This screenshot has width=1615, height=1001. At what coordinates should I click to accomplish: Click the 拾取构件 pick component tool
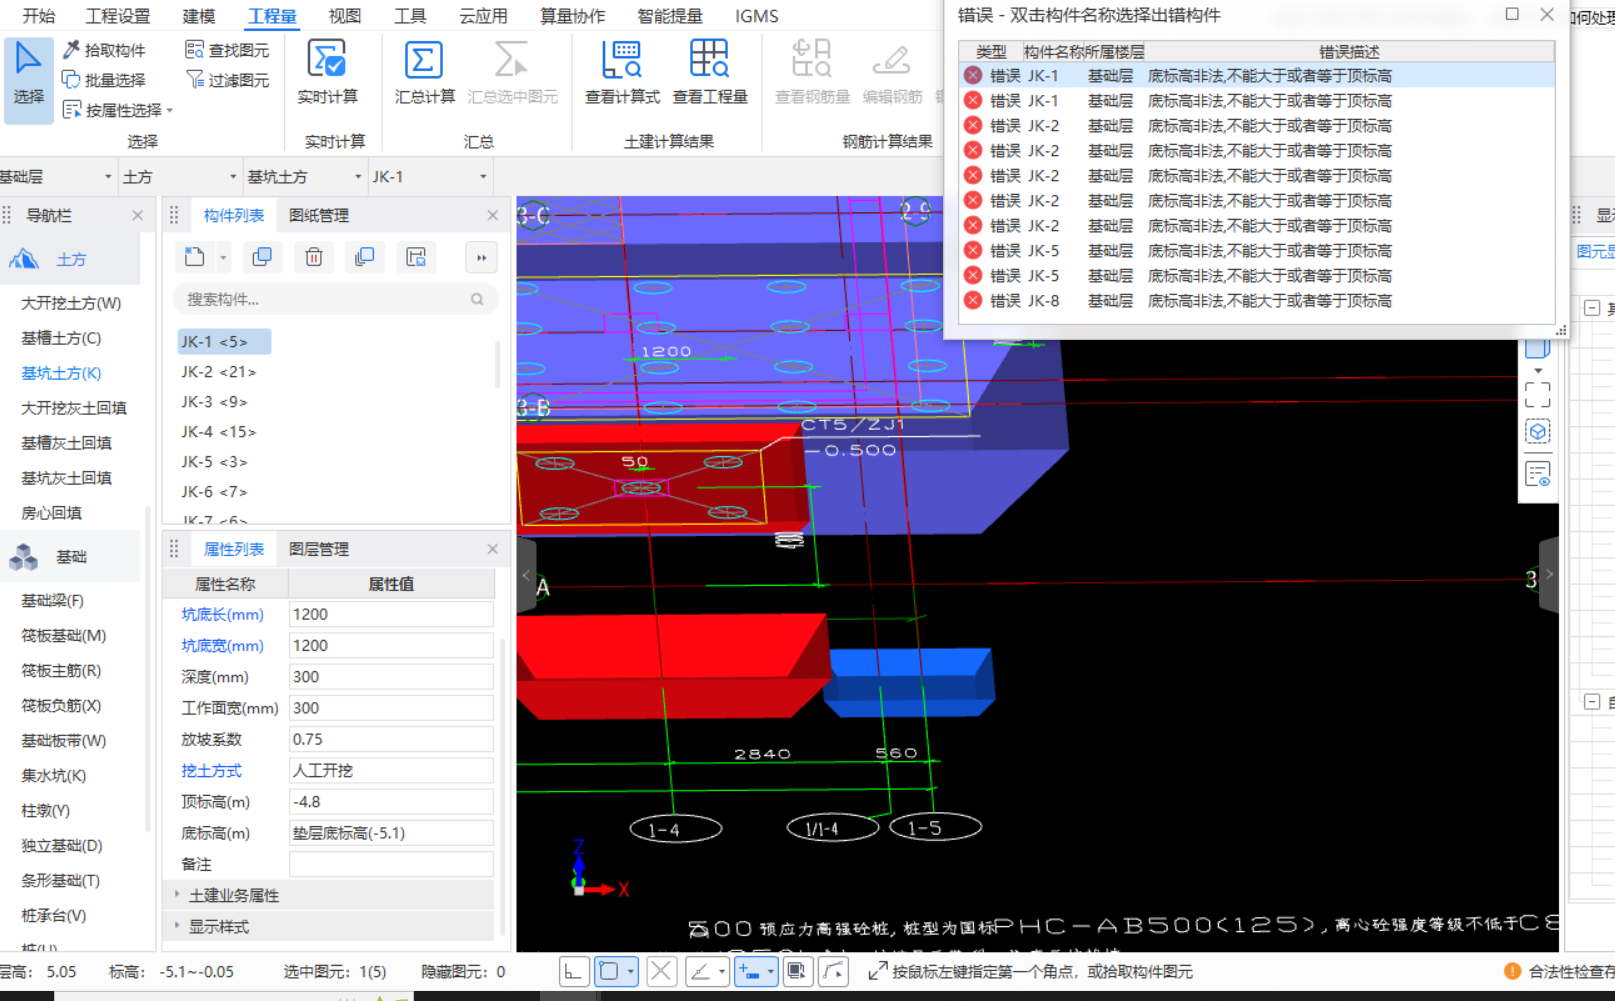104,50
